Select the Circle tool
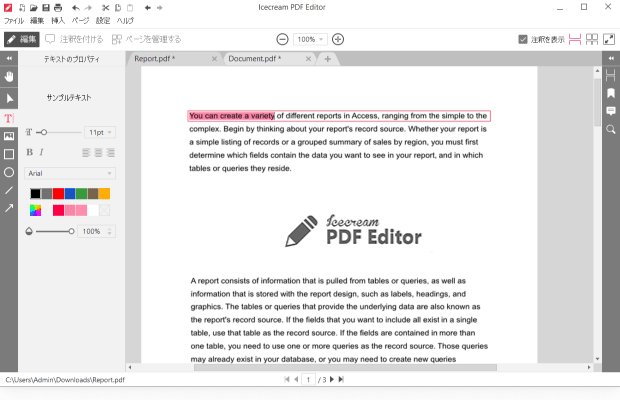This screenshot has height=400, width=620. tap(9, 172)
